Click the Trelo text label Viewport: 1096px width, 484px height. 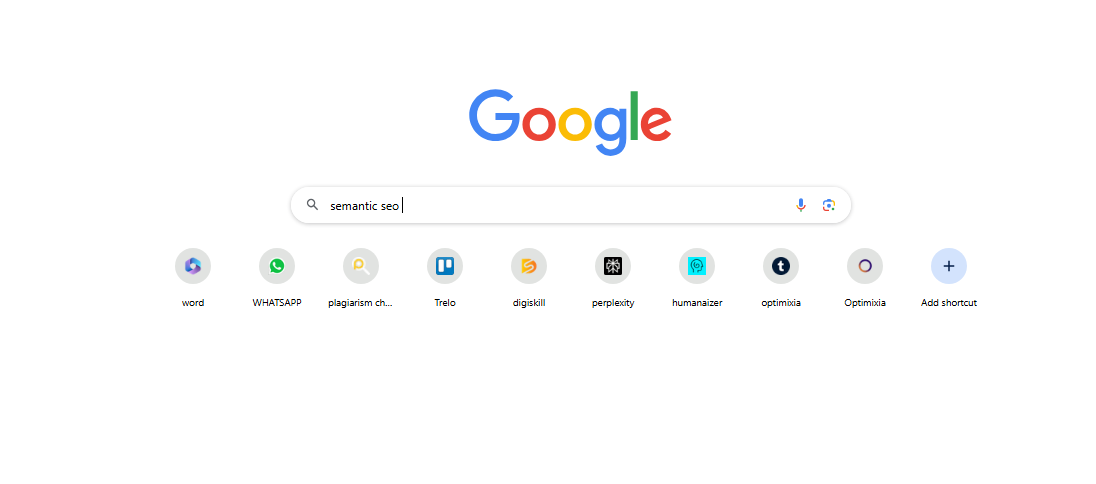pos(445,303)
